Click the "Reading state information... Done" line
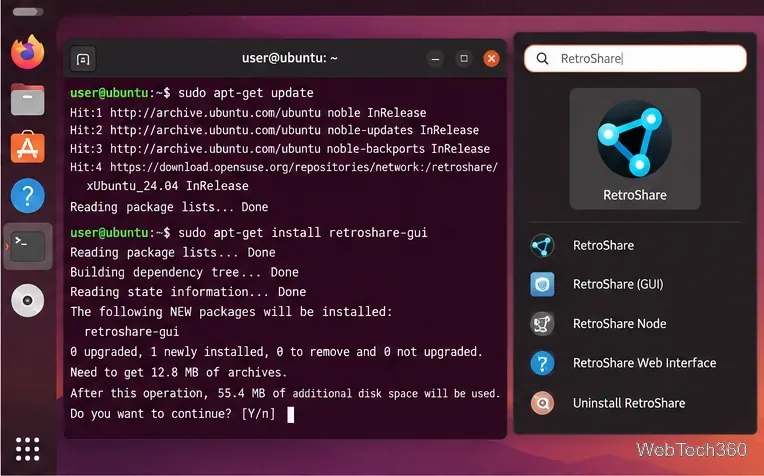The width and height of the screenshot is (764, 476). 188,292
